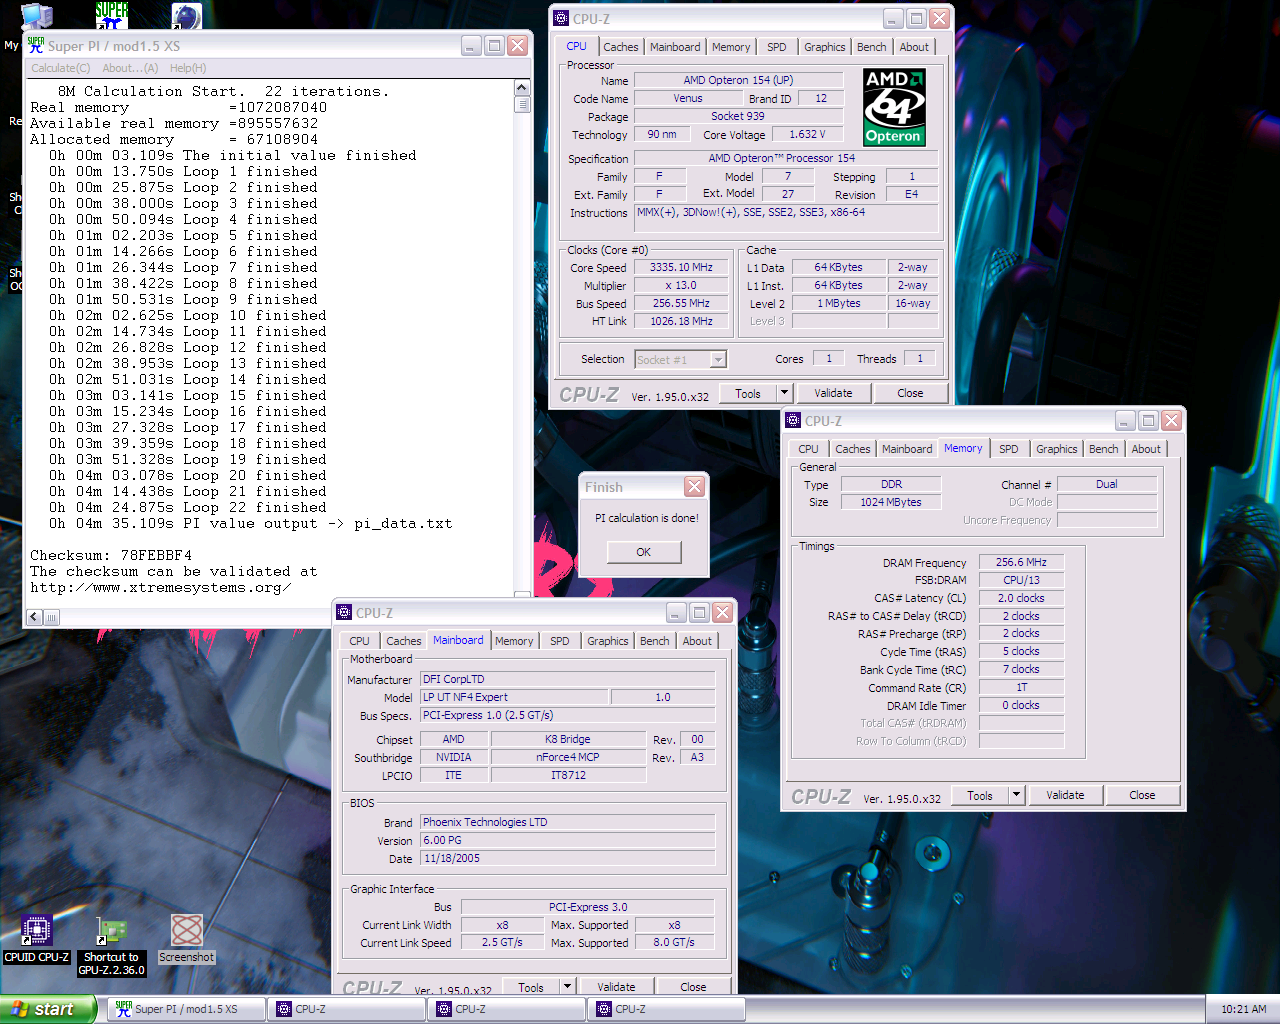The height and width of the screenshot is (1024, 1280).
Task: Click Validate in the CPU tab window
Action: point(833,394)
